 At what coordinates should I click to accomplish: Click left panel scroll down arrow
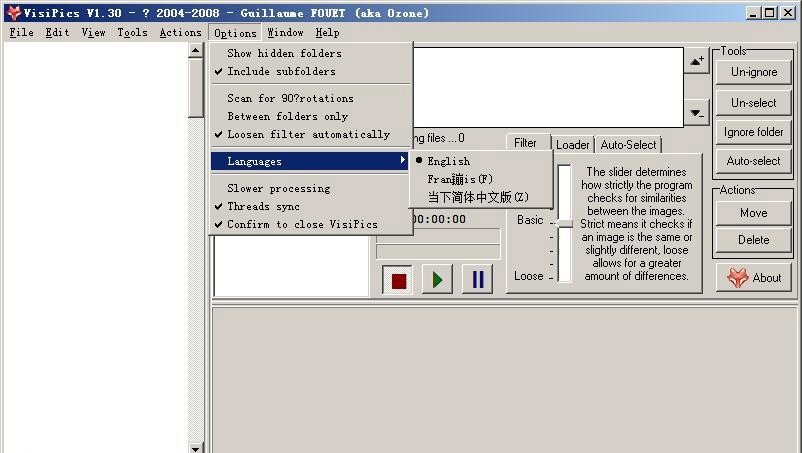pyautogui.click(x=195, y=447)
